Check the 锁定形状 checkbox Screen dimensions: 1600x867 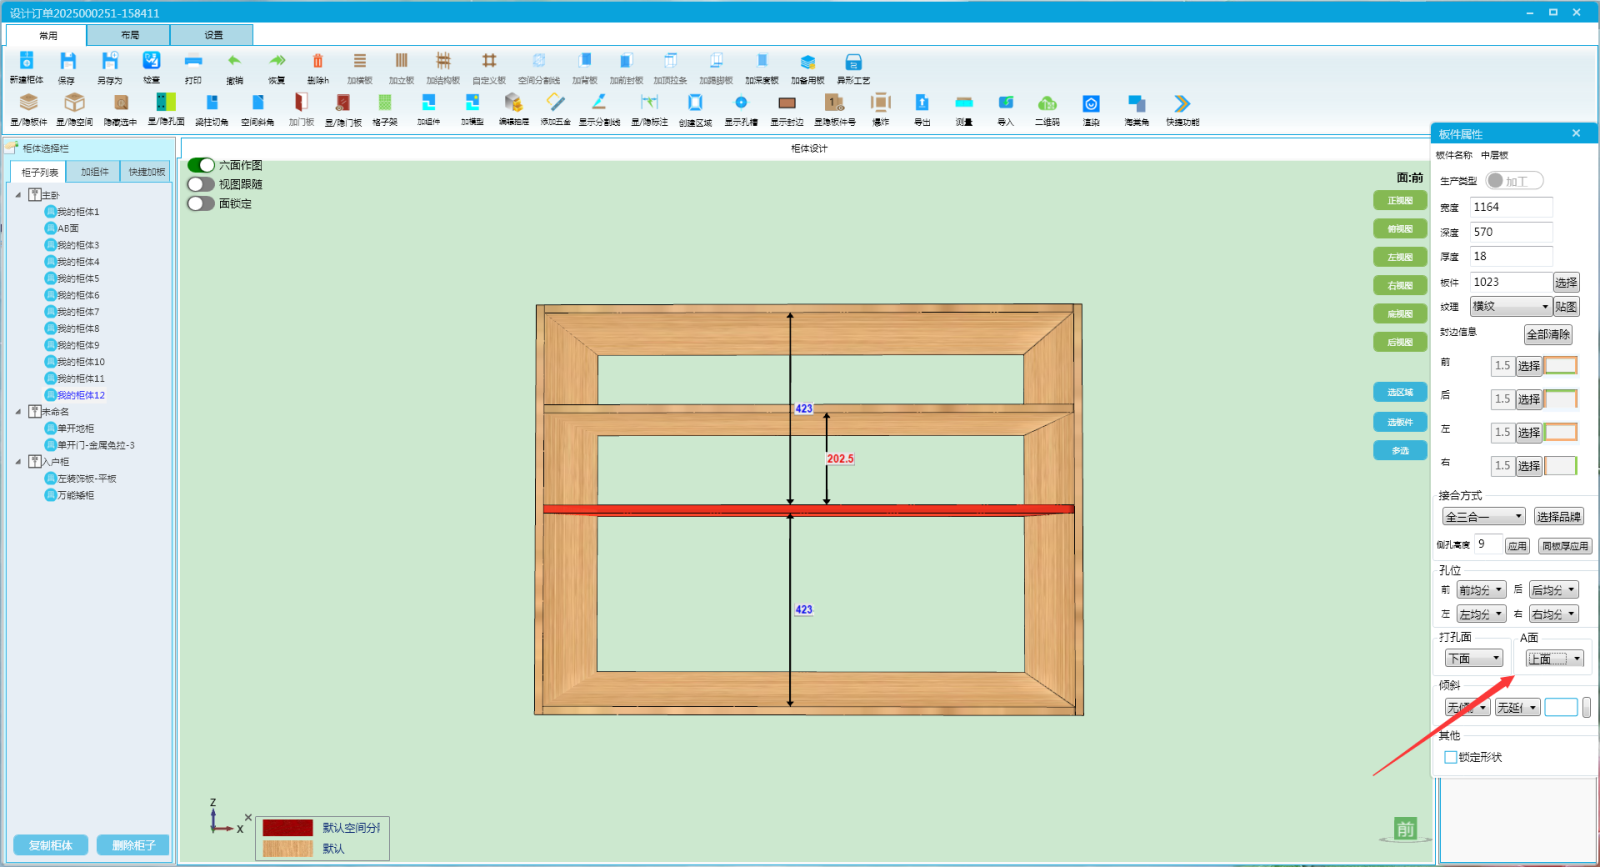(x=1451, y=758)
